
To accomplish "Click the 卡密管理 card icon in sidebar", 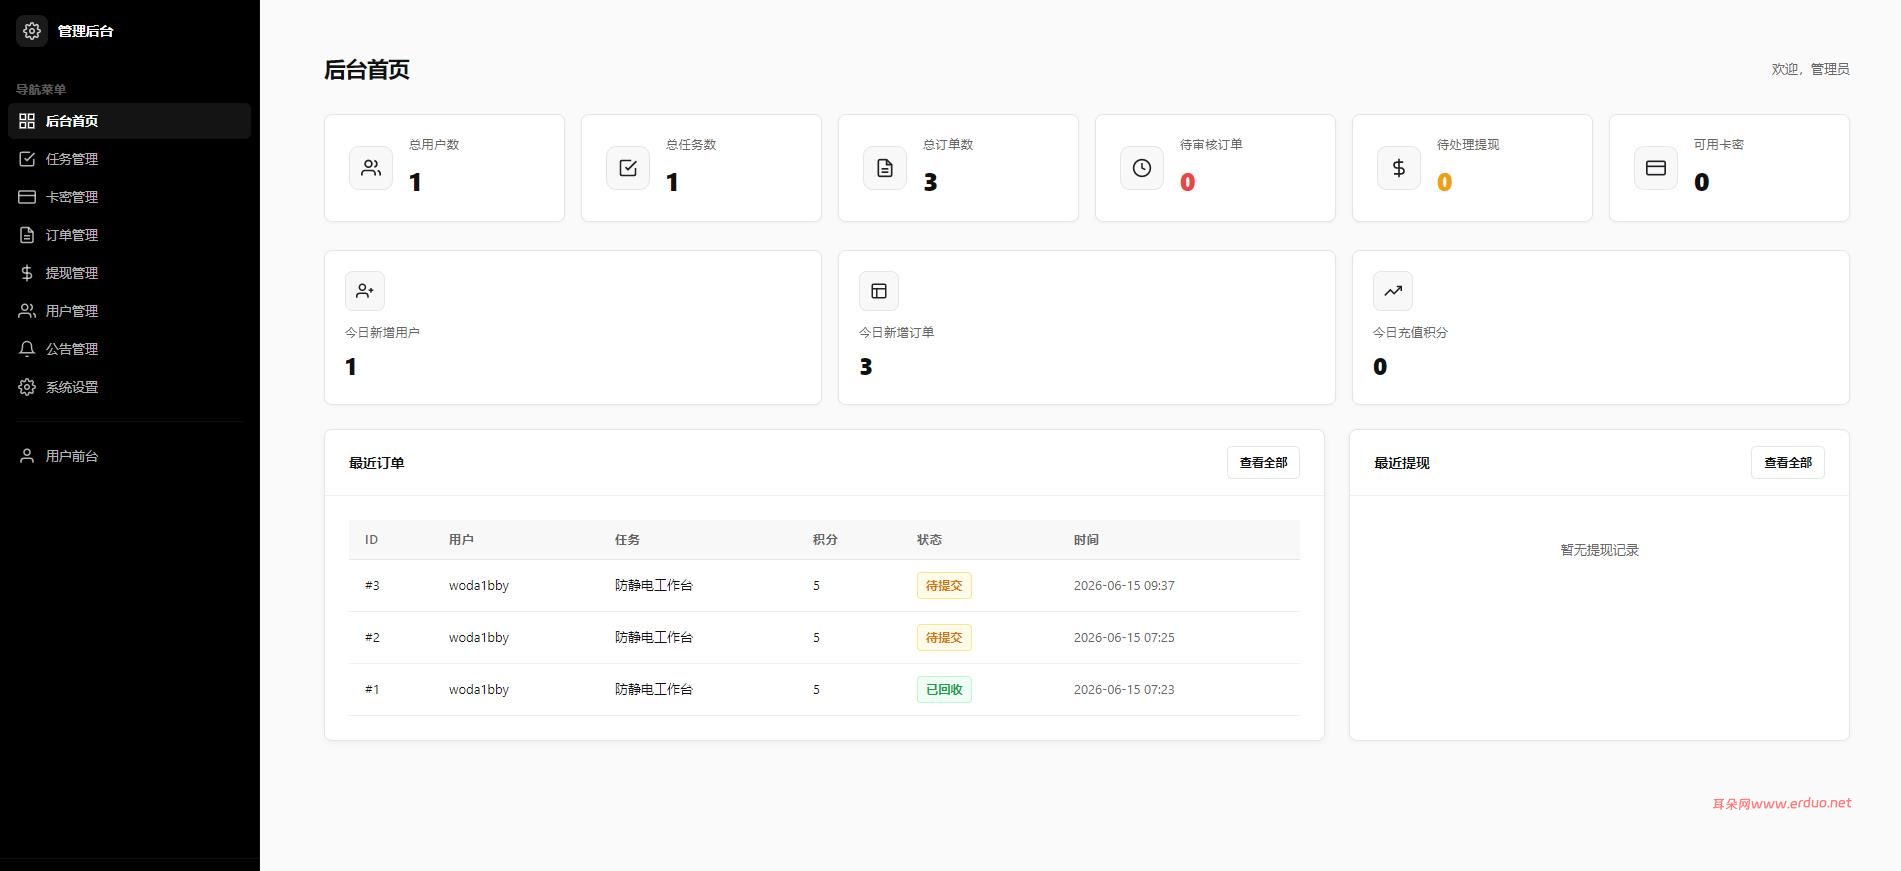I will (27, 197).
